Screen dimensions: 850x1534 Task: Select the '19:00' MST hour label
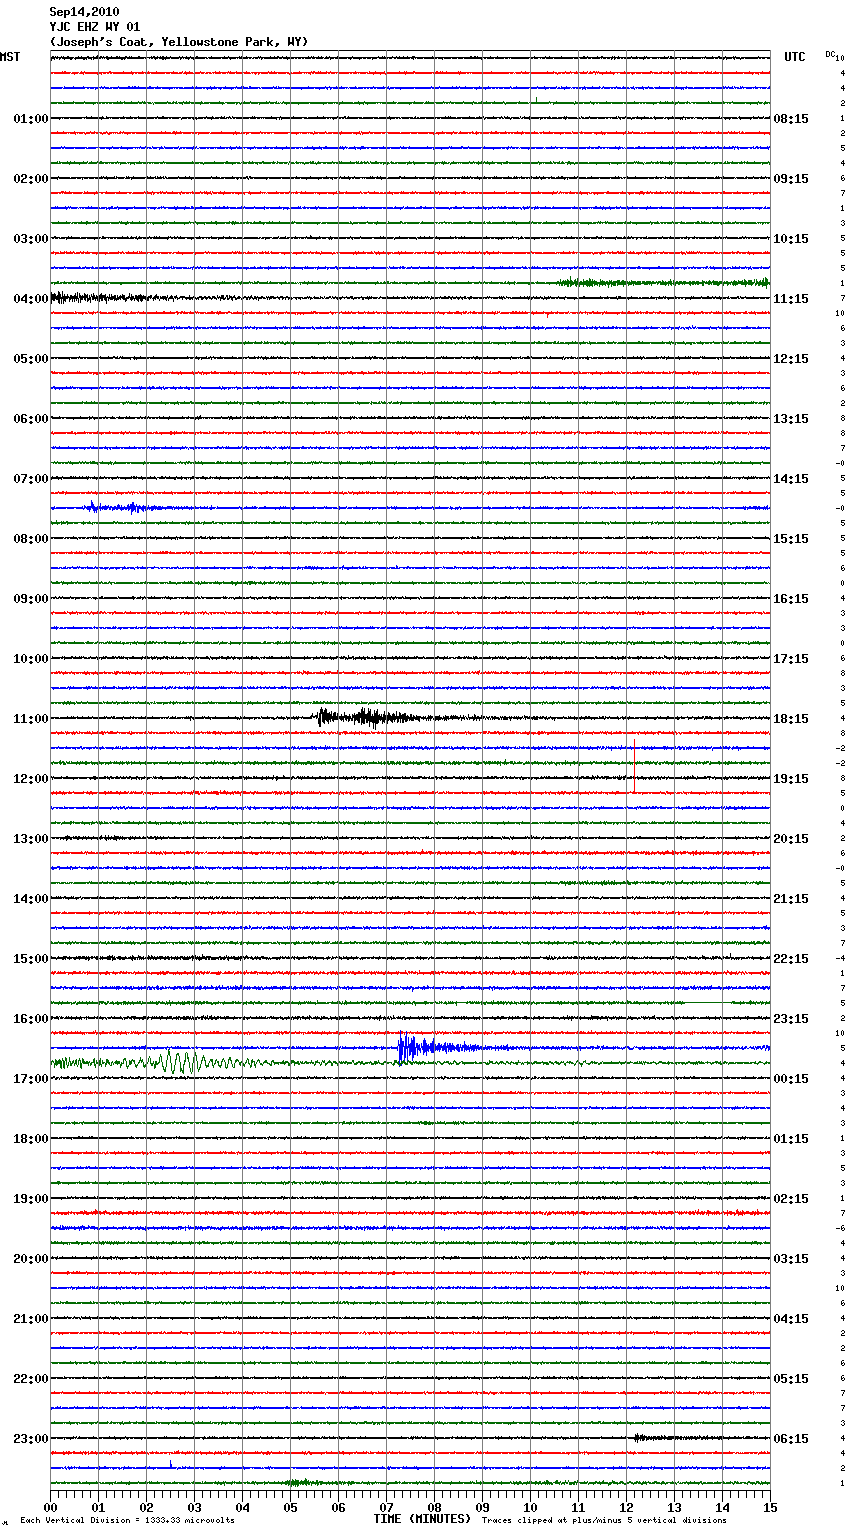pos(31,1199)
